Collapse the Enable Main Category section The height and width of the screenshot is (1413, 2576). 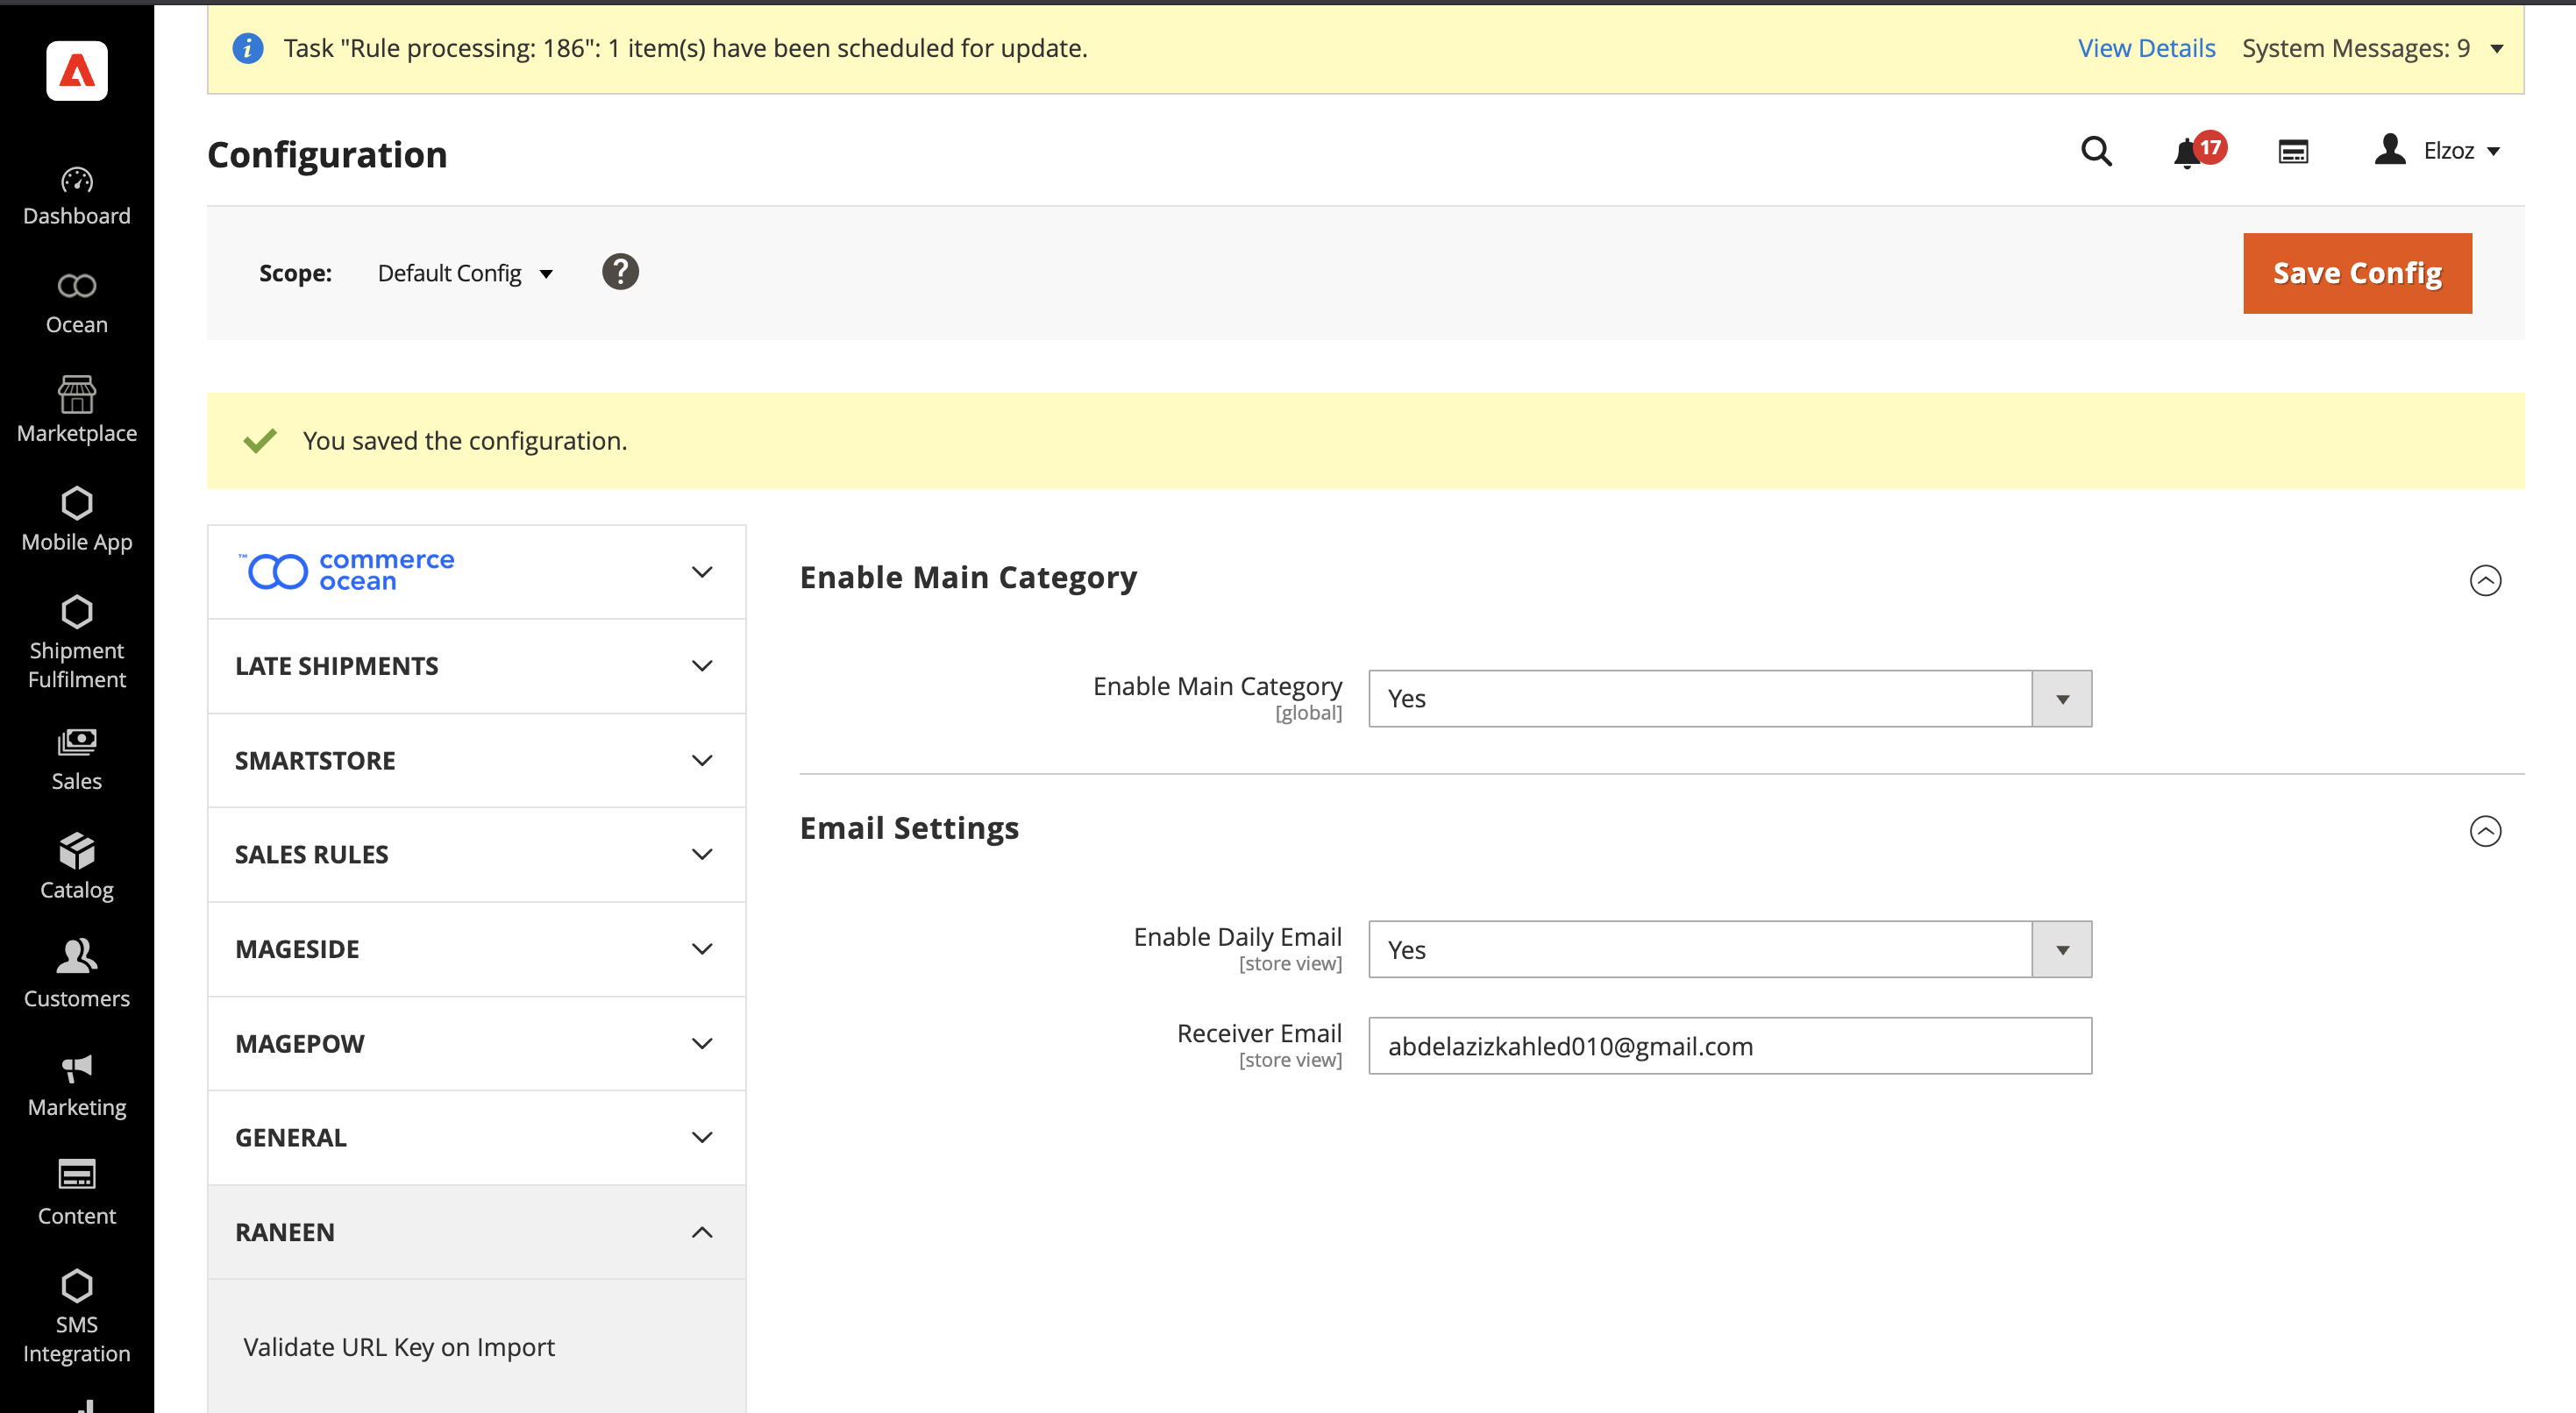click(x=2485, y=580)
